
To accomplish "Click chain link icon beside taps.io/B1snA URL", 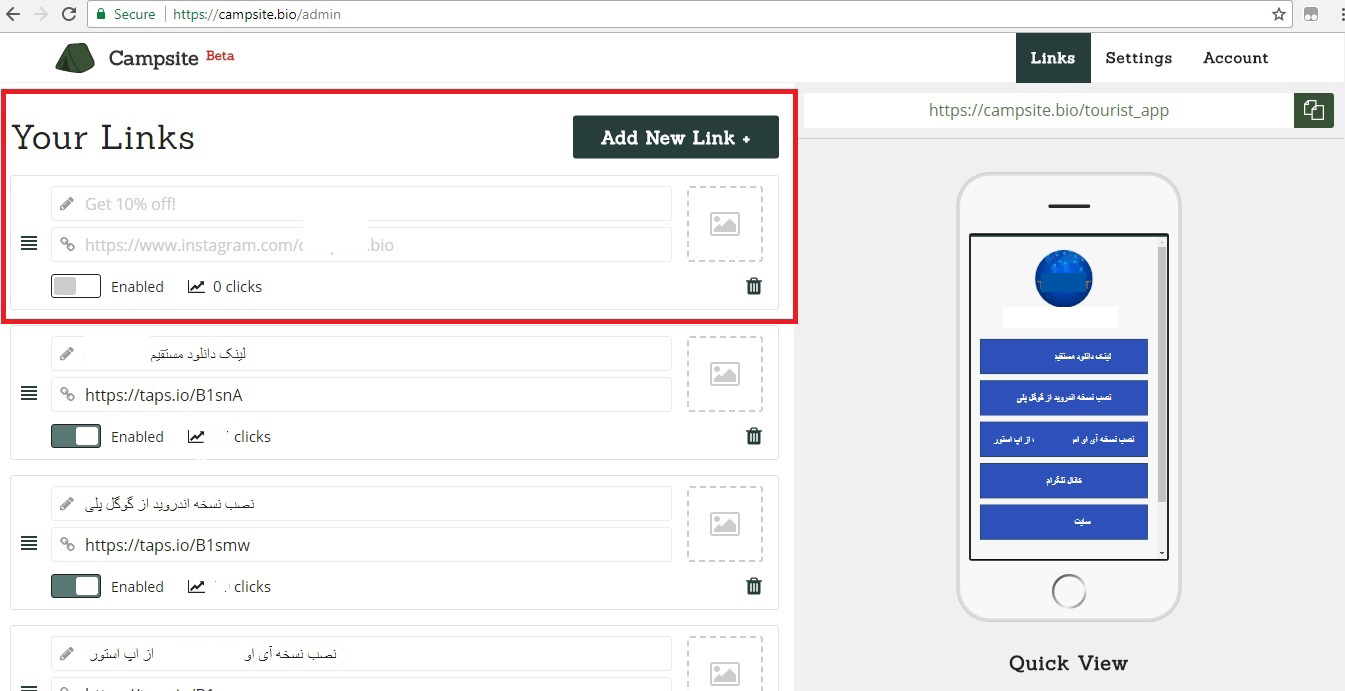I will pyautogui.click(x=67, y=395).
